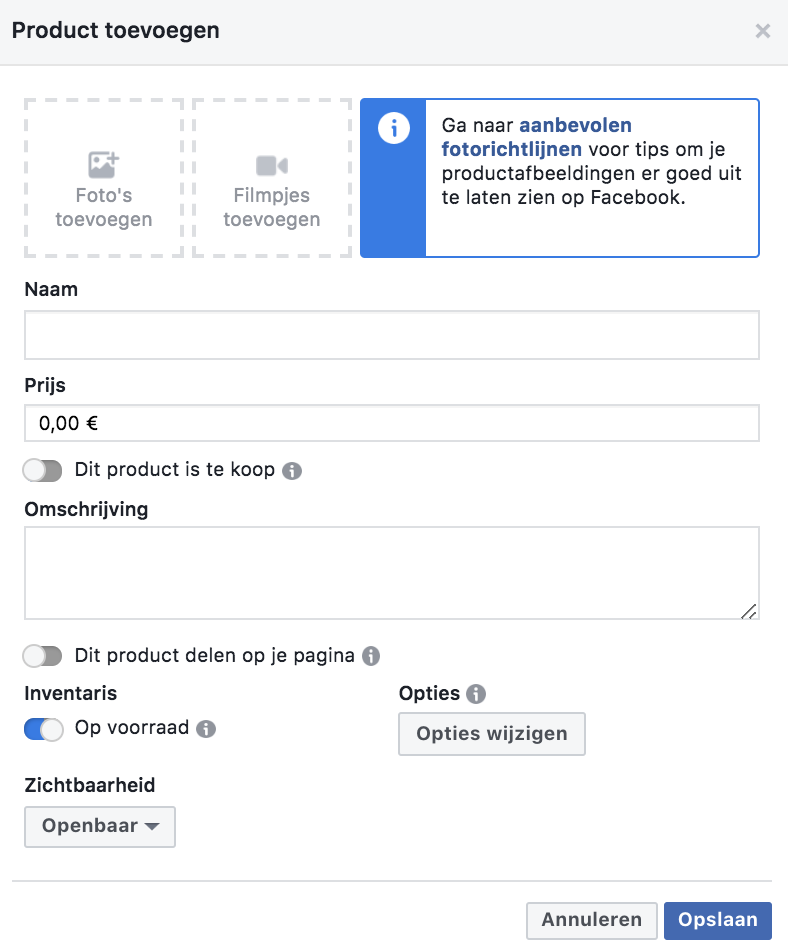The width and height of the screenshot is (788, 952).
Task: Click inside the Omschrijving text area
Action: click(x=390, y=570)
